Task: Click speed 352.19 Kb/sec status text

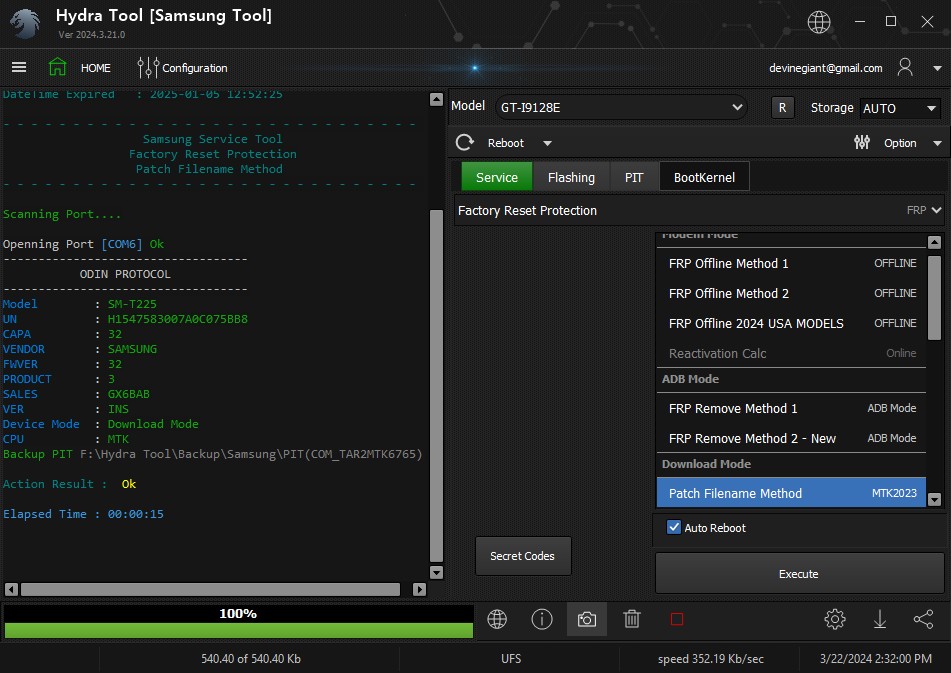Action: [x=710, y=658]
